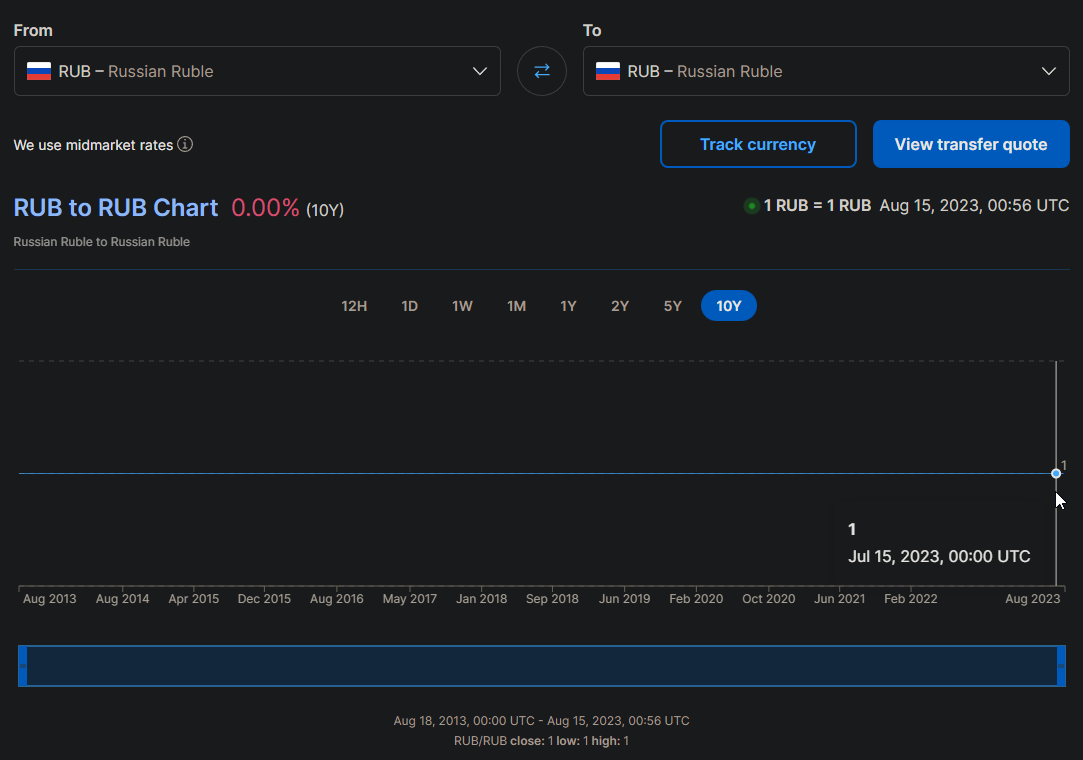
Task: Show the 1Y chart range
Action: [568, 306]
